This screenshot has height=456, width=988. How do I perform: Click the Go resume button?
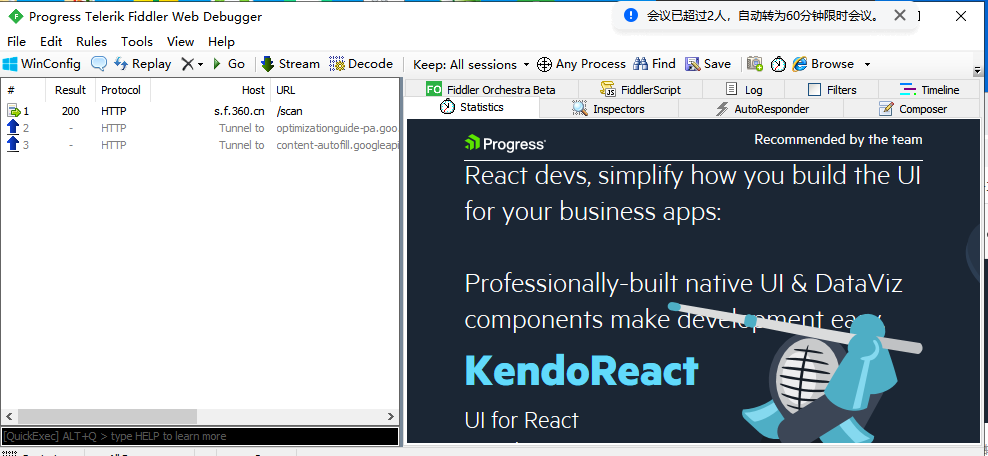coord(229,64)
